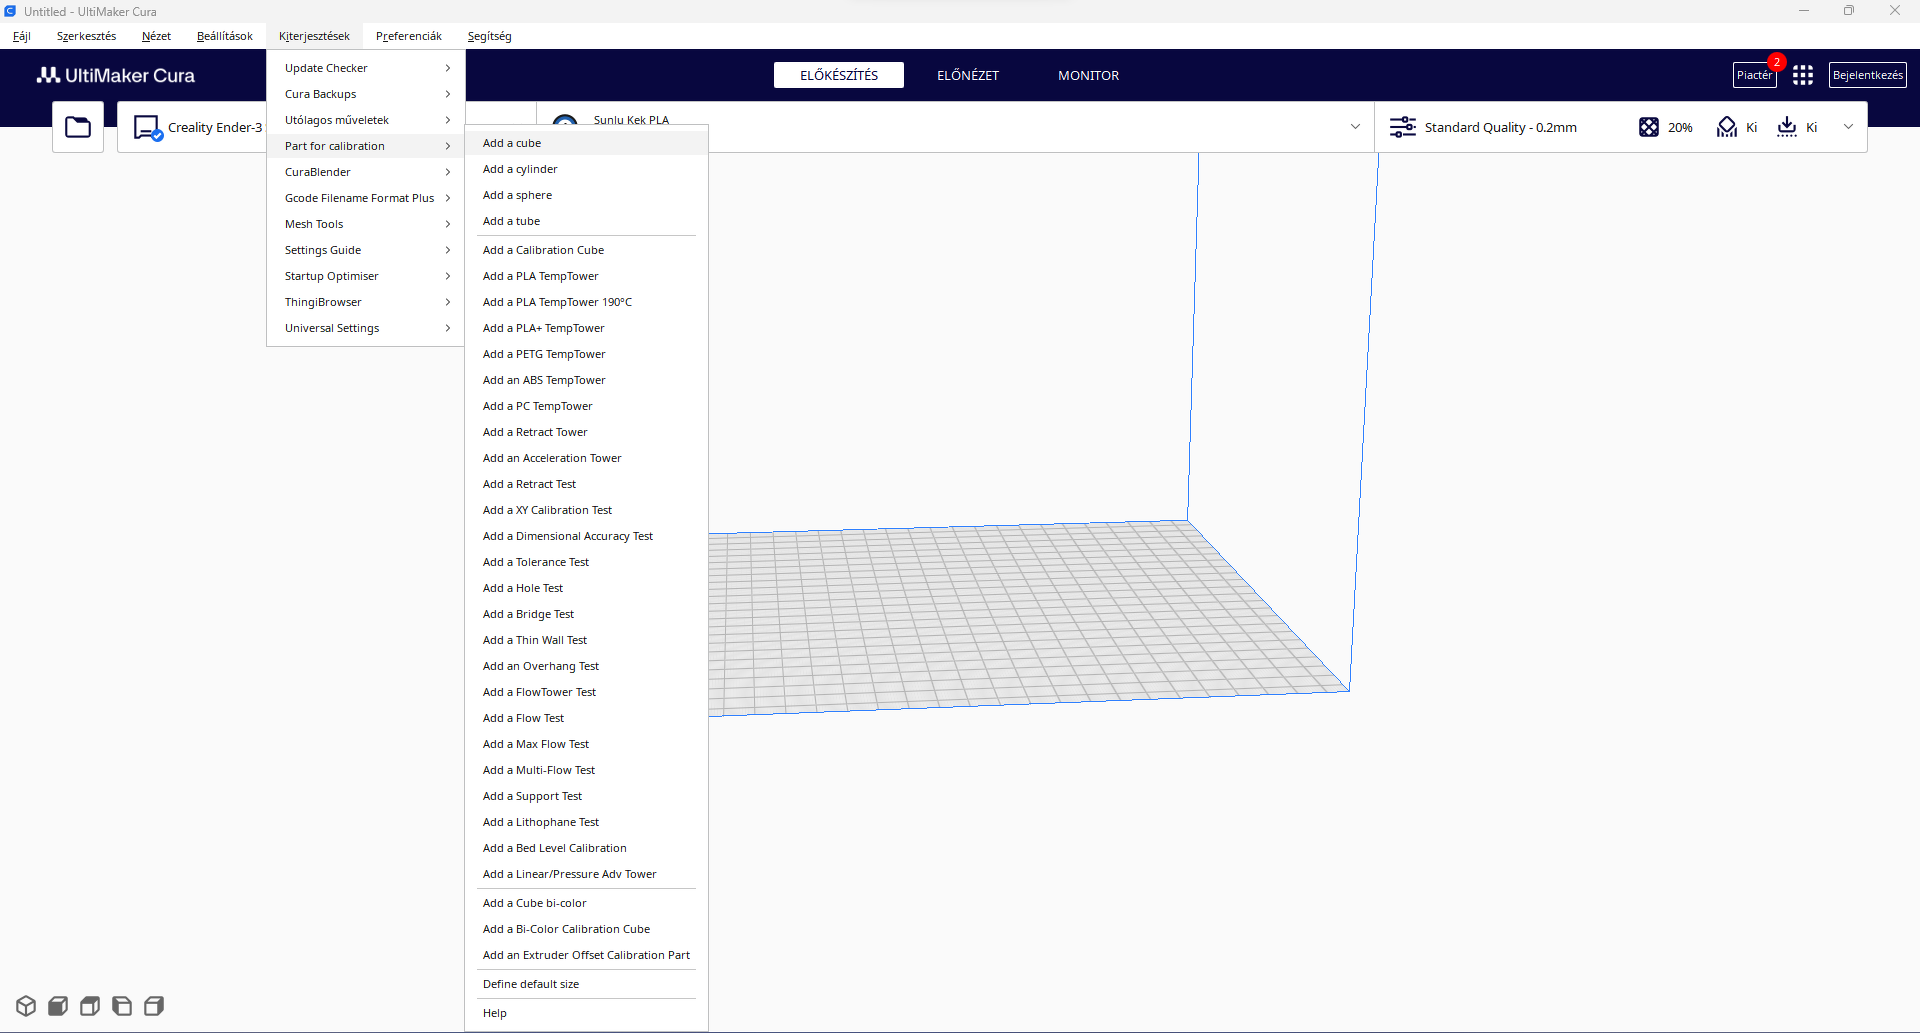Open the Nézet menu
This screenshot has width=1920, height=1033.
(156, 36)
